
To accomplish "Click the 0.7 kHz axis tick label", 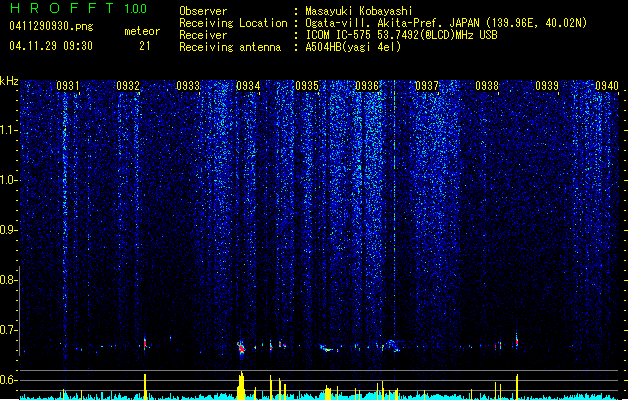I will (x=7, y=330).
